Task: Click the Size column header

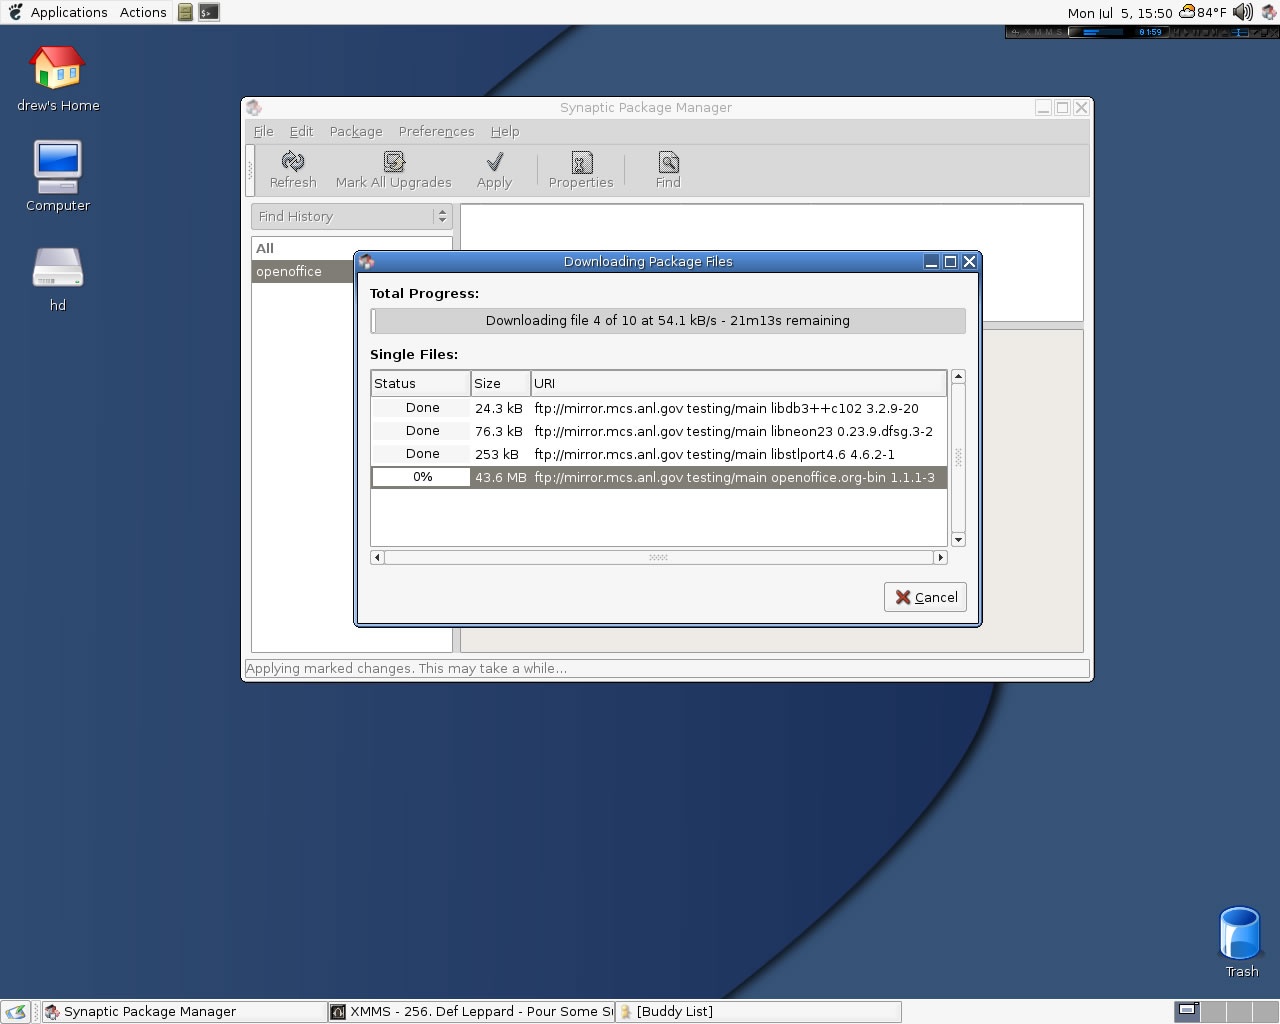Action: (500, 383)
